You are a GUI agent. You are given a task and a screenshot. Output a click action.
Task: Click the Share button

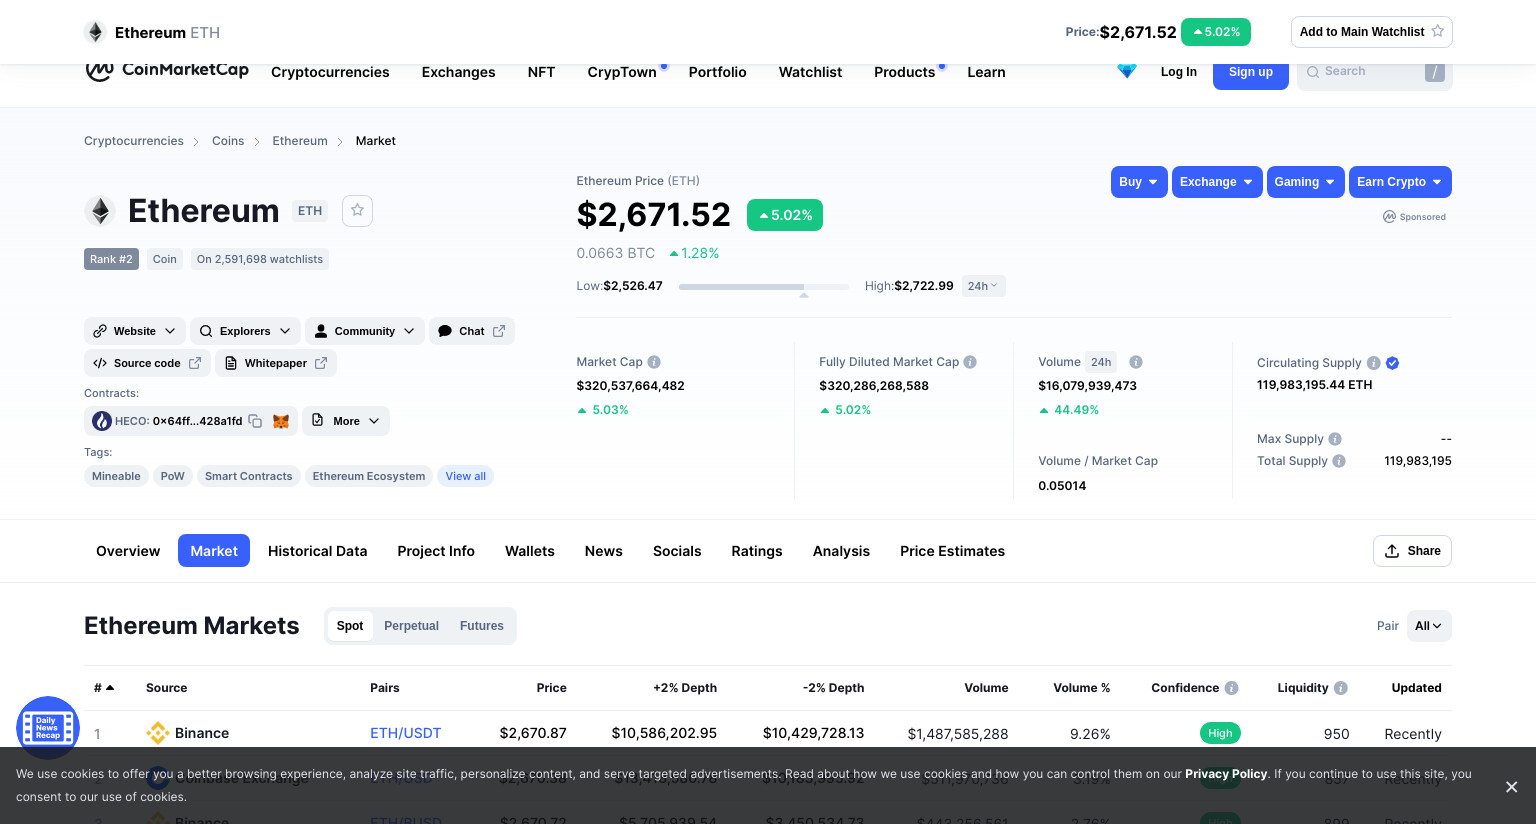1412,551
